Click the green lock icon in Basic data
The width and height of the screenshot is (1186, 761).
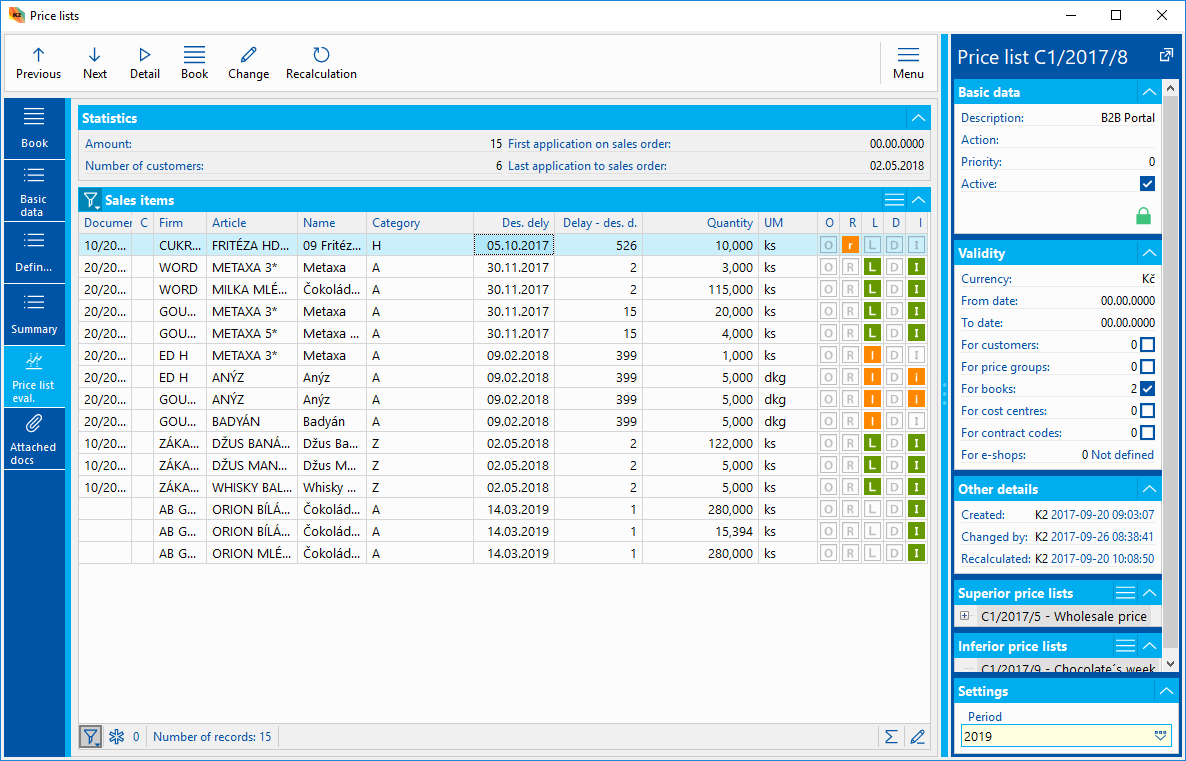click(1144, 216)
